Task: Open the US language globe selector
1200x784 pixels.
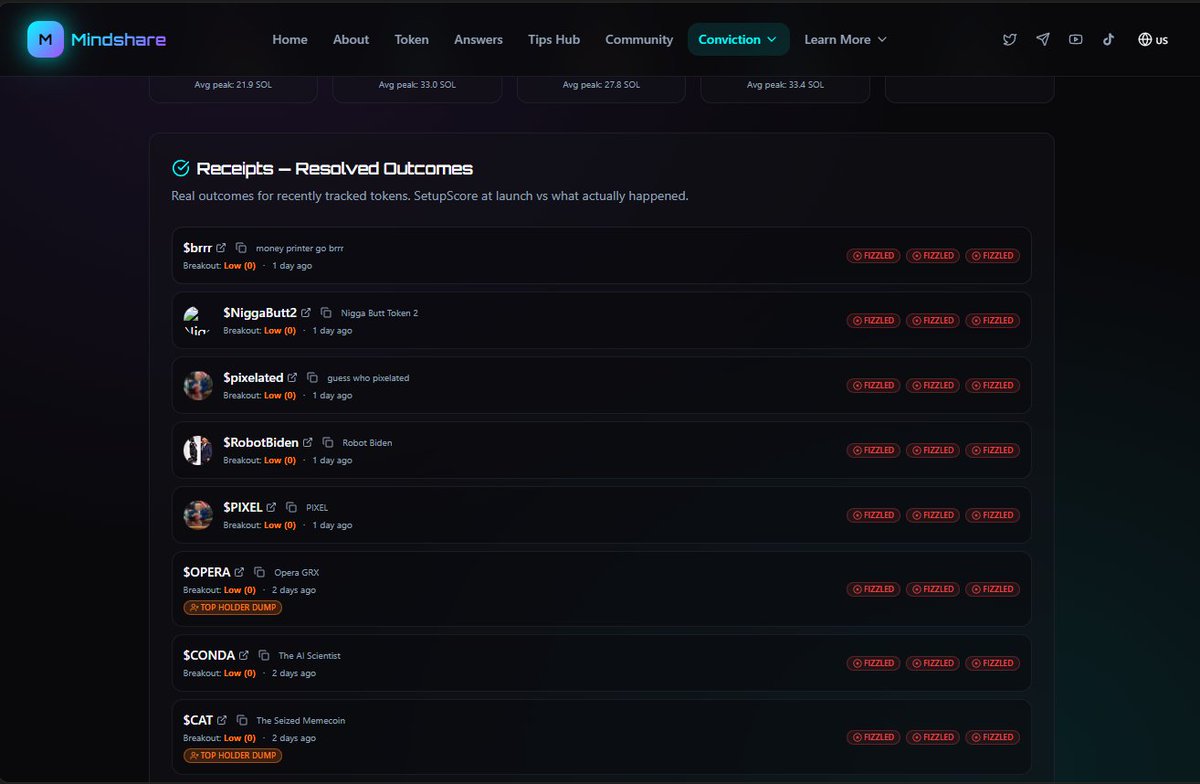Action: point(1153,40)
